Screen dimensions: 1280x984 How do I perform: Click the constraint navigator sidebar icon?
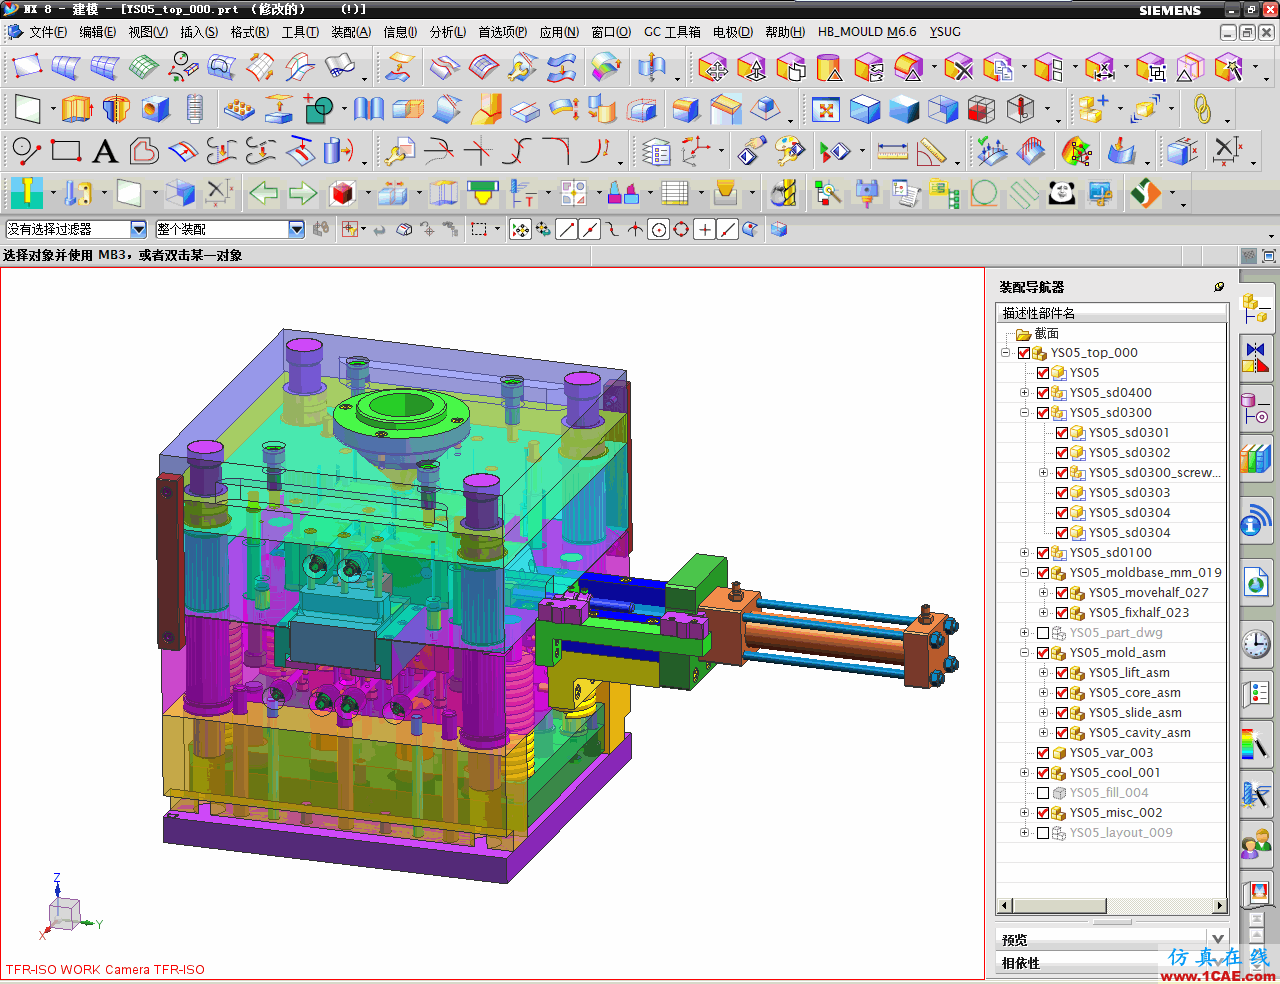pos(1257,356)
